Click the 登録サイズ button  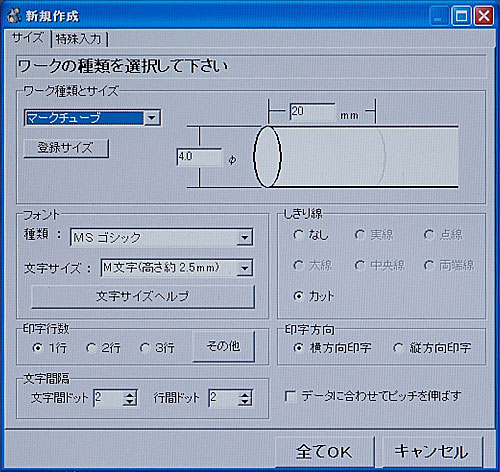coord(66,148)
